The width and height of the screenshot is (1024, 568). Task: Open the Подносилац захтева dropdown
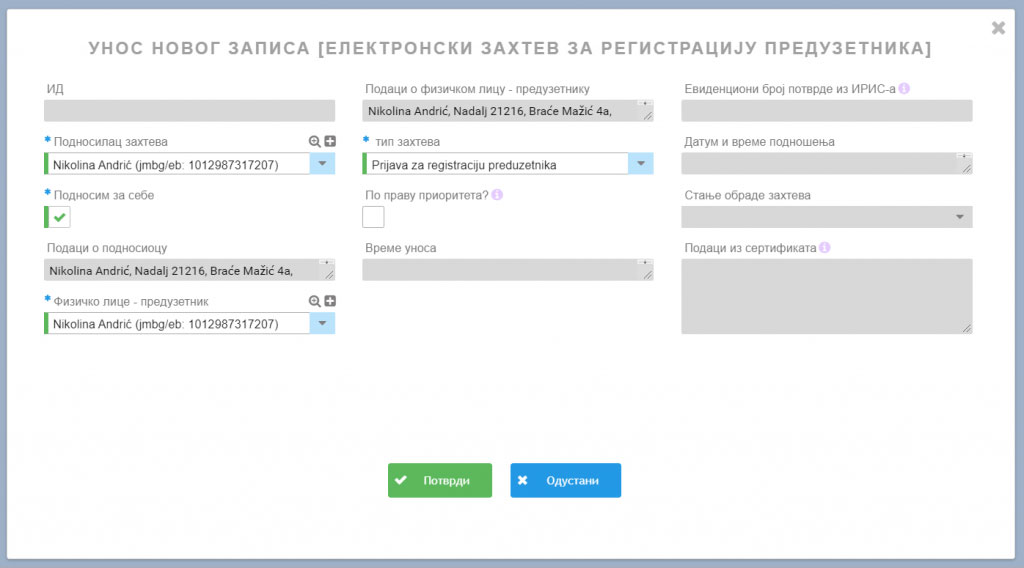322,164
